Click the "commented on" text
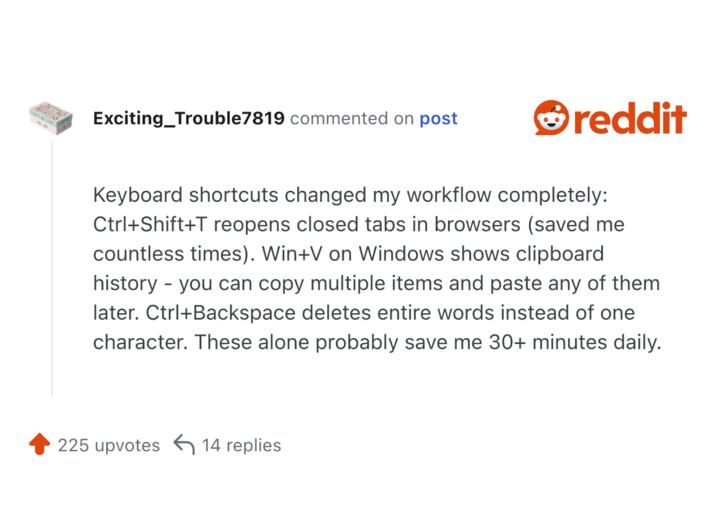Image resolution: width=716 pixels, height=529 pixels. [352, 118]
